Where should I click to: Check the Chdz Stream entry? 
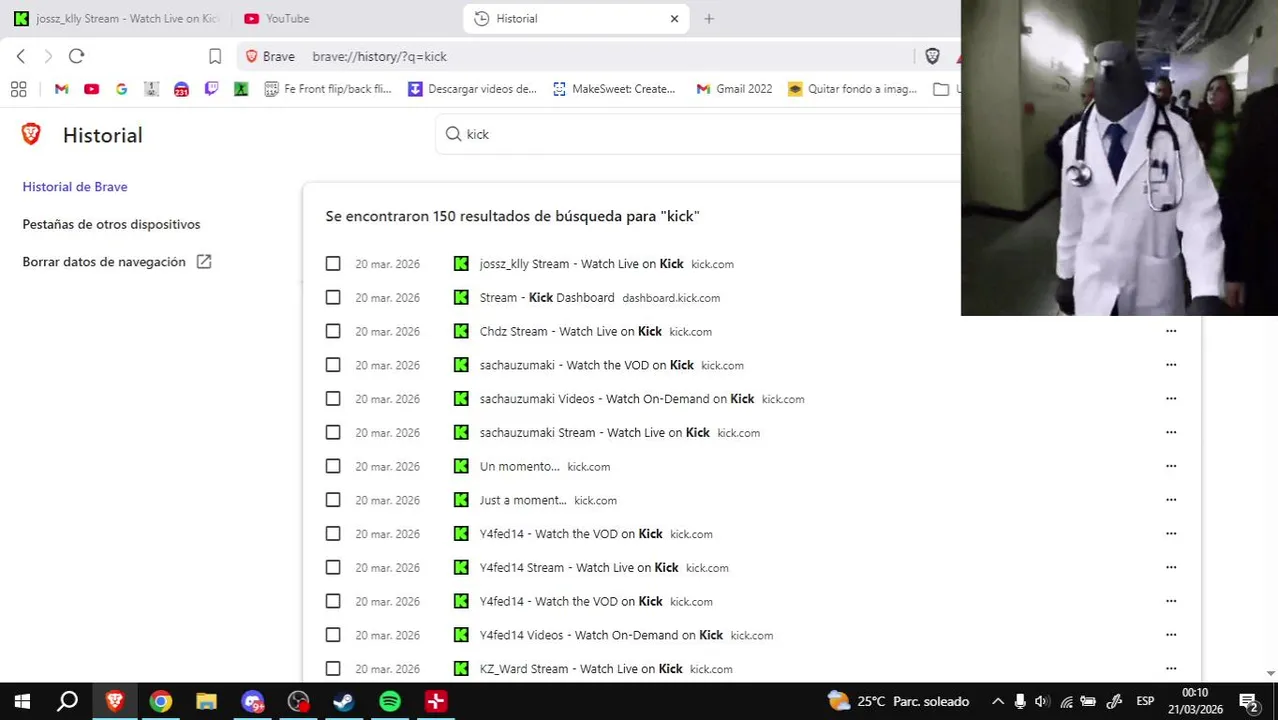(333, 331)
